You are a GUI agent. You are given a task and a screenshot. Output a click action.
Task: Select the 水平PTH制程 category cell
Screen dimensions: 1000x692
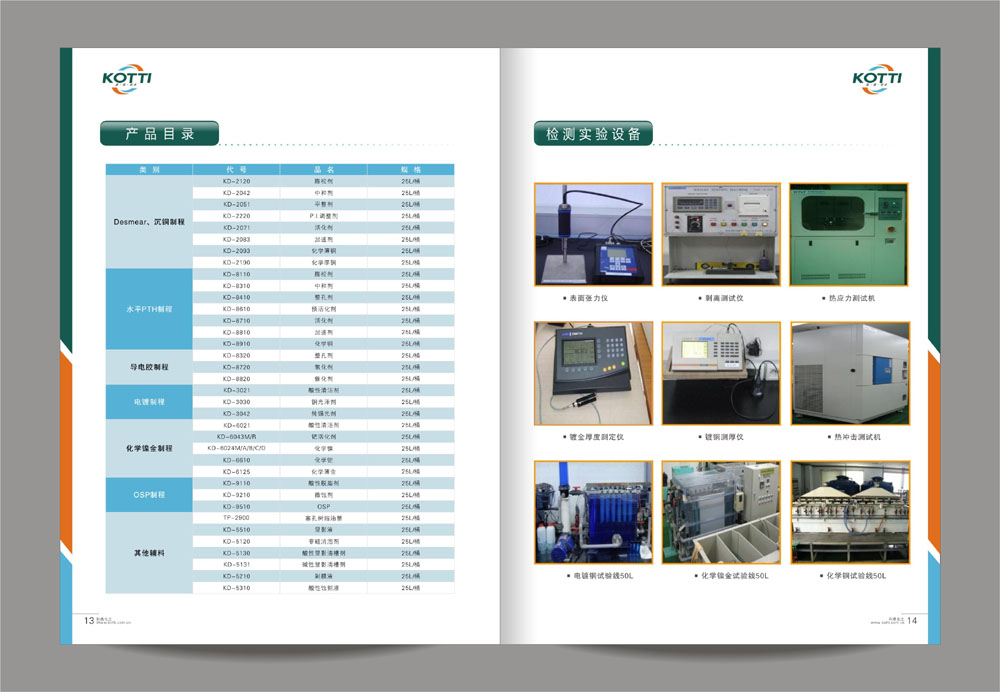click(149, 309)
